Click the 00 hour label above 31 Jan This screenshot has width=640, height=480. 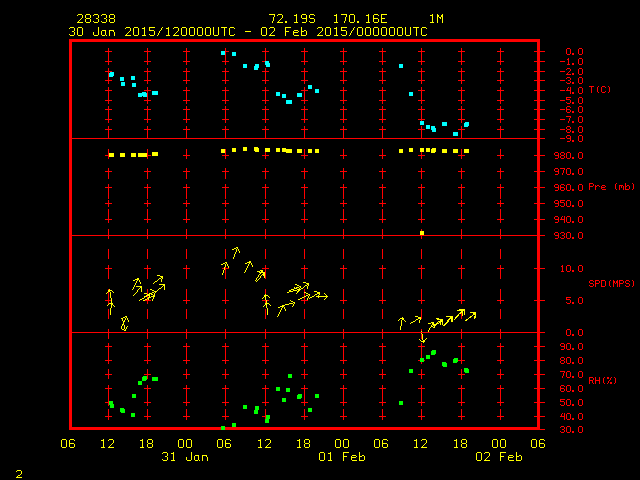(x=185, y=443)
